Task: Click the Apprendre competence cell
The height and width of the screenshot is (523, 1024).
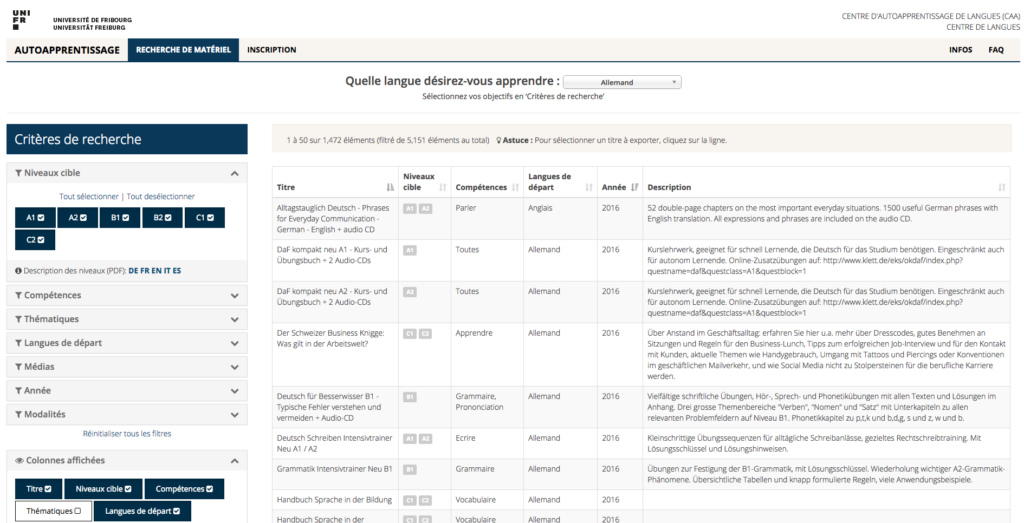Action: pos(487,355)
